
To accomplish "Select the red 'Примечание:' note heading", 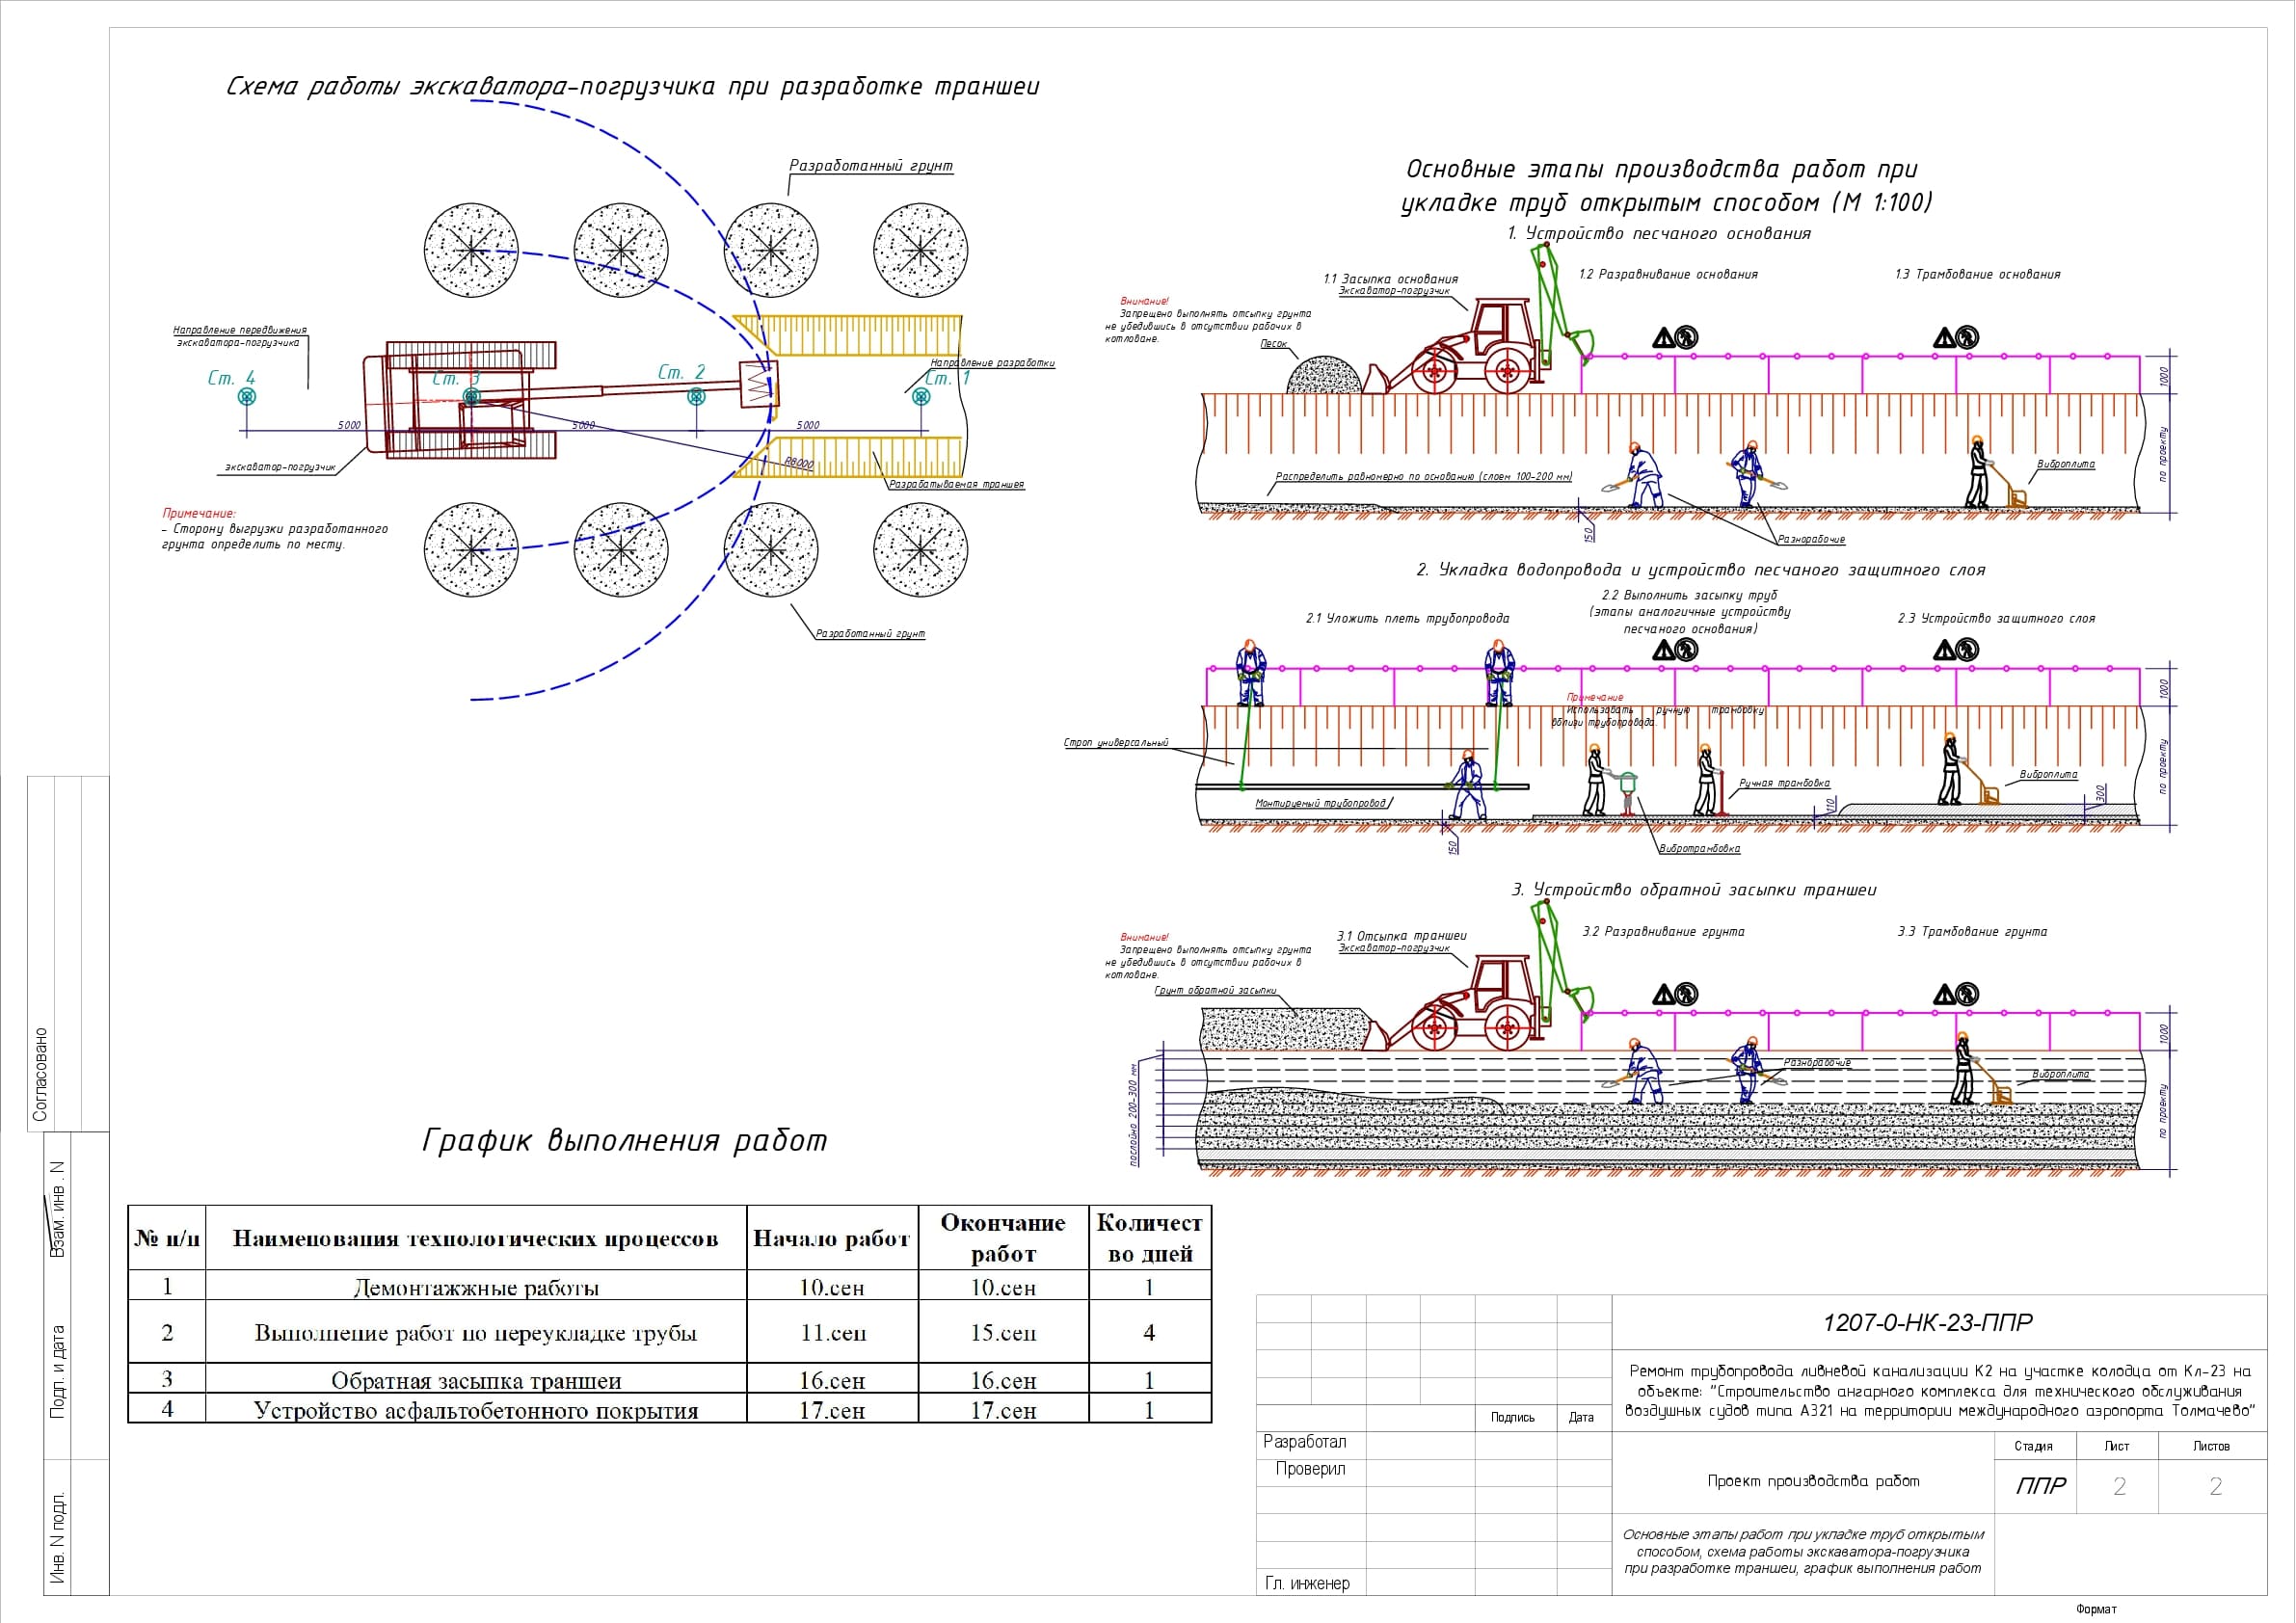I will pyautogui.click(x=199, y=513).
